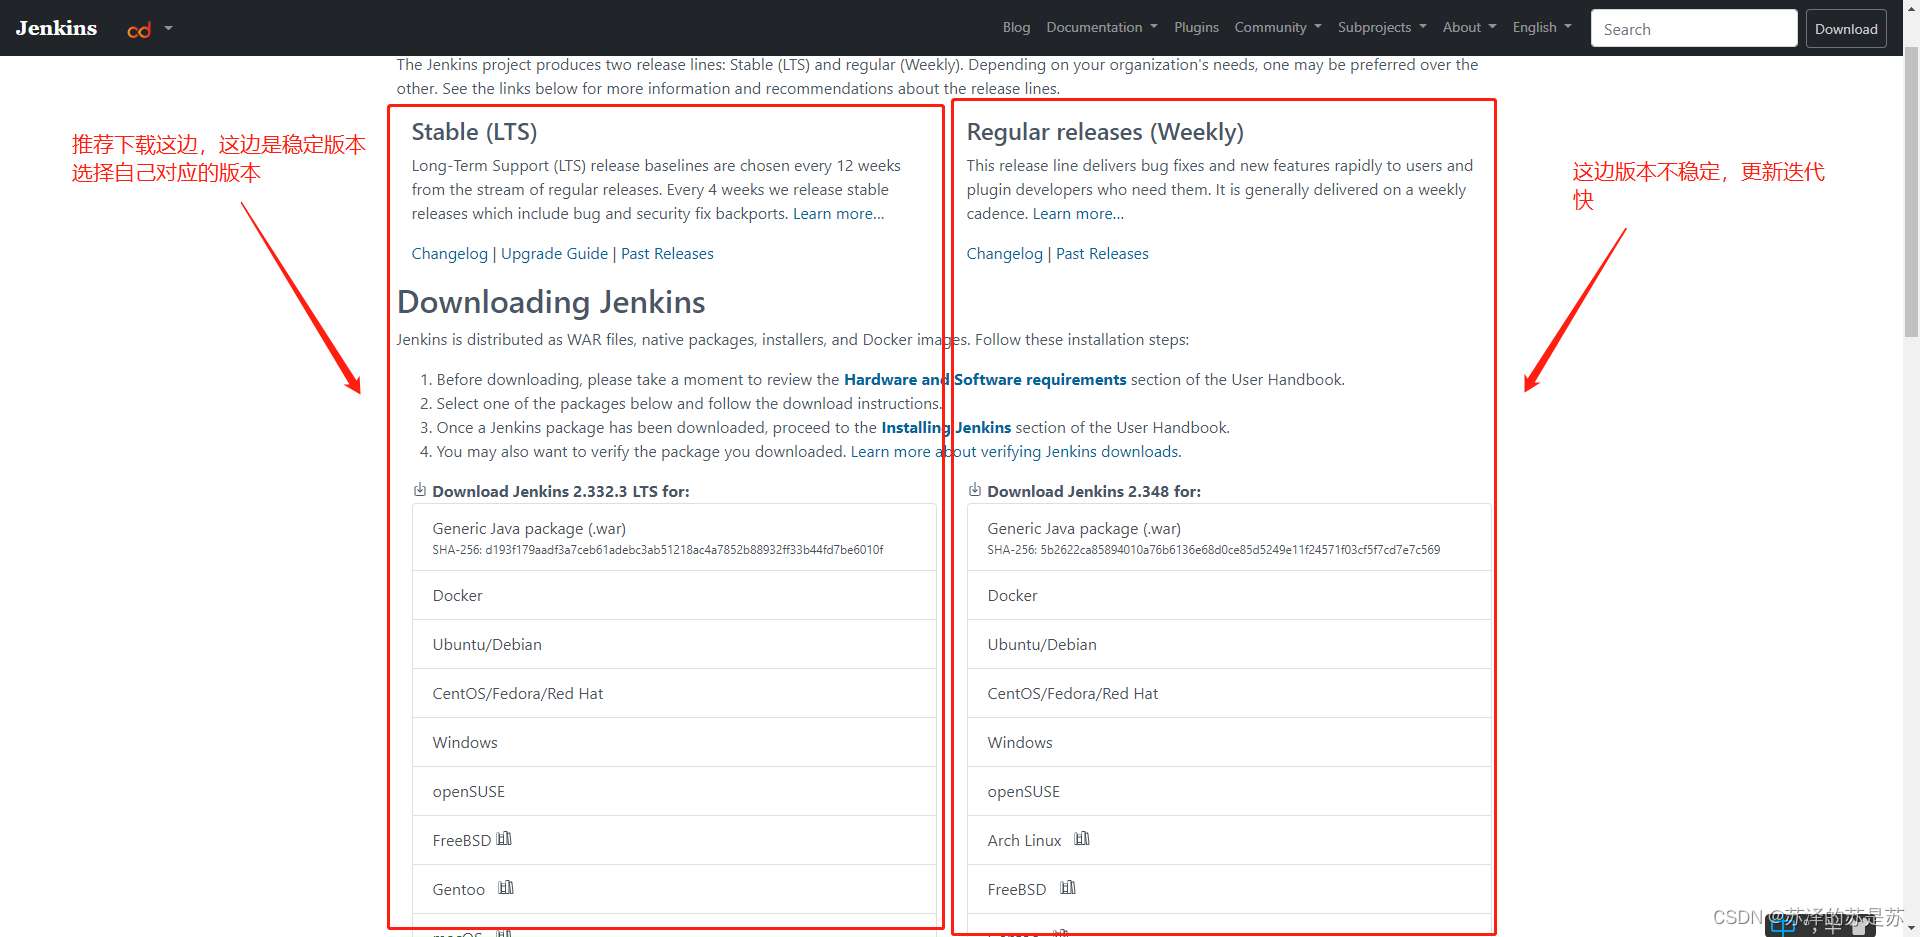
Task: Download LTS Generic Java package (.war)
Action: [674, 537]
